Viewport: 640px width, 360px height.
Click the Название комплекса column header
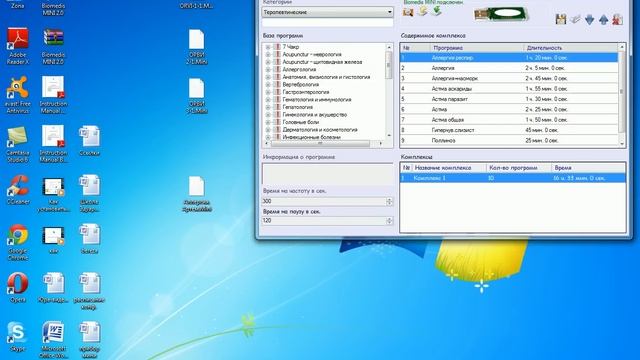[449, 168]
